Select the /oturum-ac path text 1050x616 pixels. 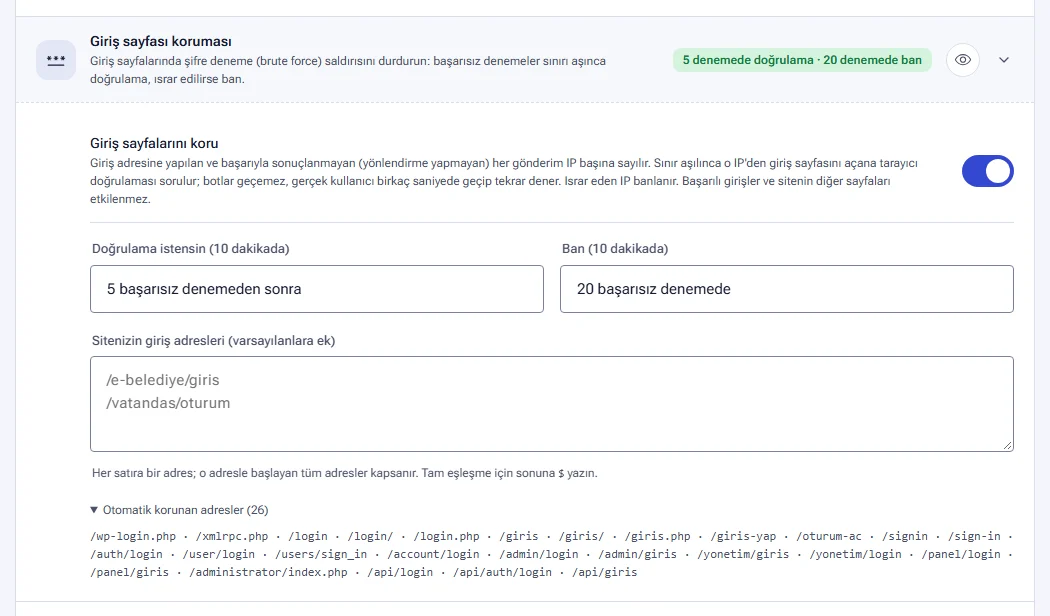829,536
